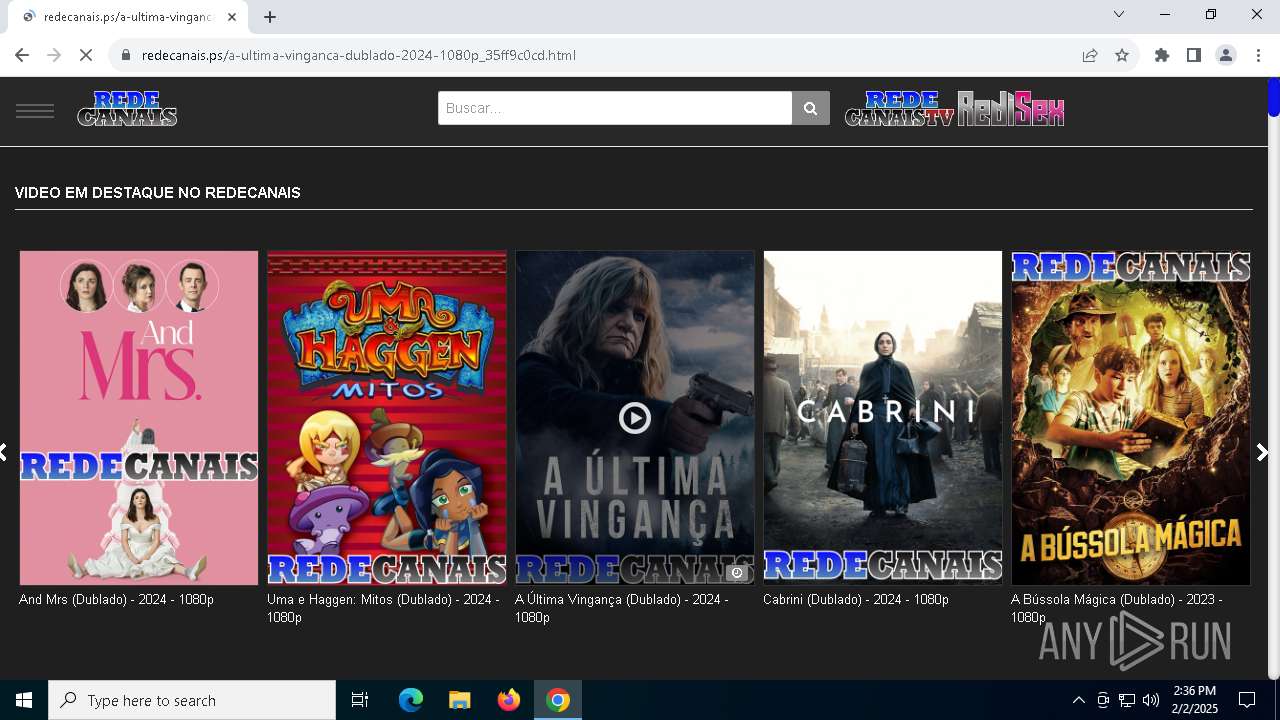Open the And Mrs poster thumbnail
This screenshot has width=1280, height=720.
coord(139,418)
